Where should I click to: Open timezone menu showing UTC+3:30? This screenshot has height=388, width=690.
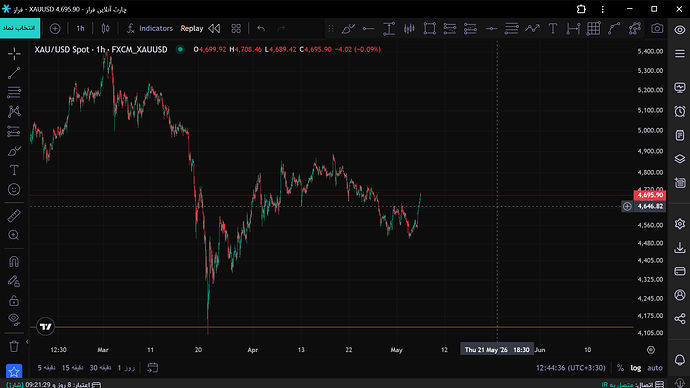click(x=571, y=368)
